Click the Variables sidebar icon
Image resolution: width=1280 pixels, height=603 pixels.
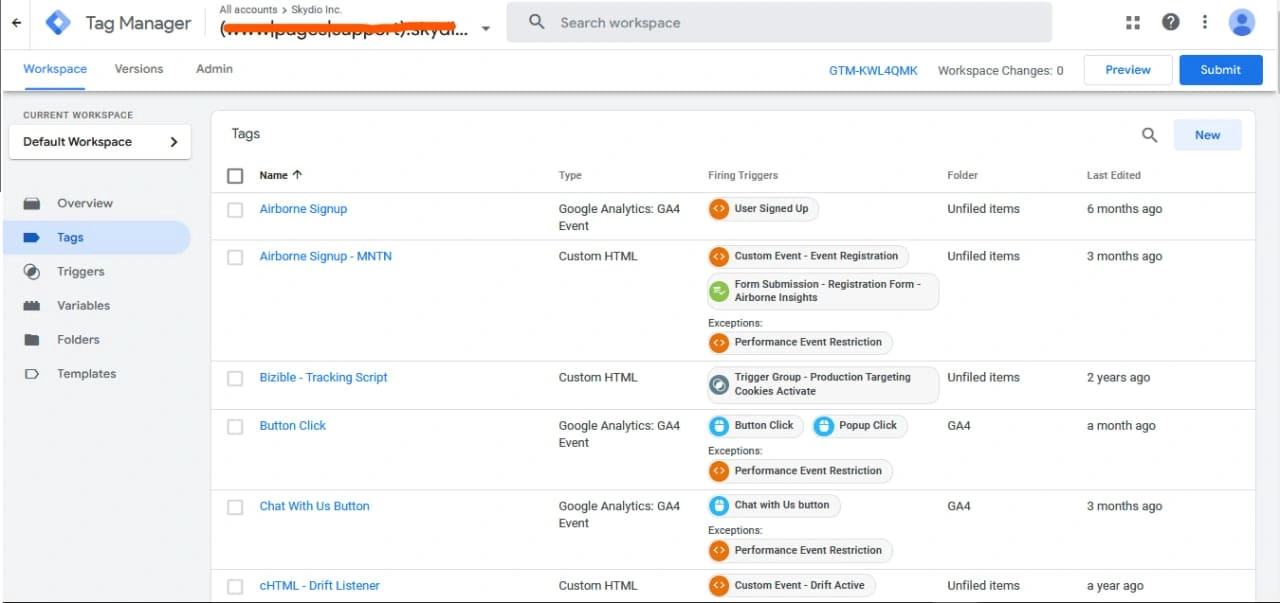click(32, 305)
